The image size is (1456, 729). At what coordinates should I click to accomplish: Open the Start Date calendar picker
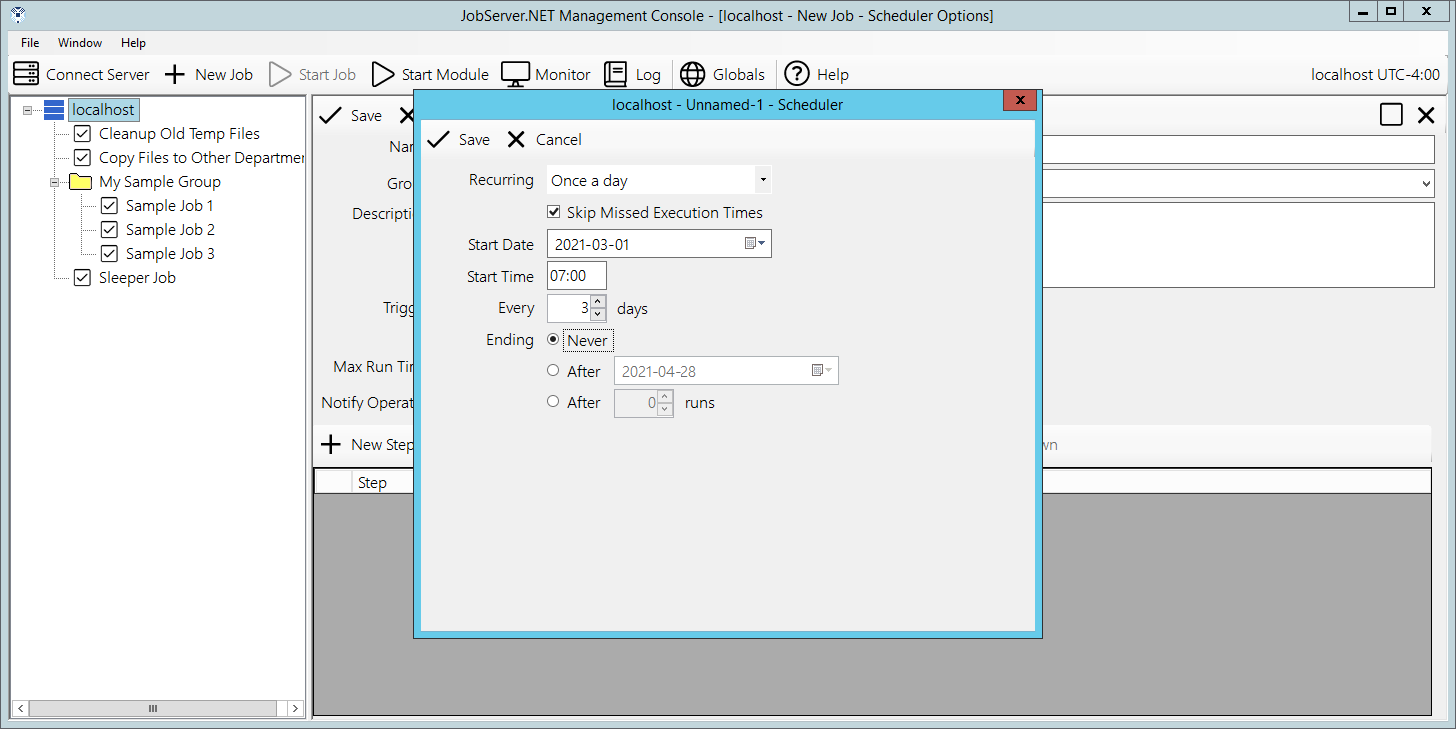[755, 244]
